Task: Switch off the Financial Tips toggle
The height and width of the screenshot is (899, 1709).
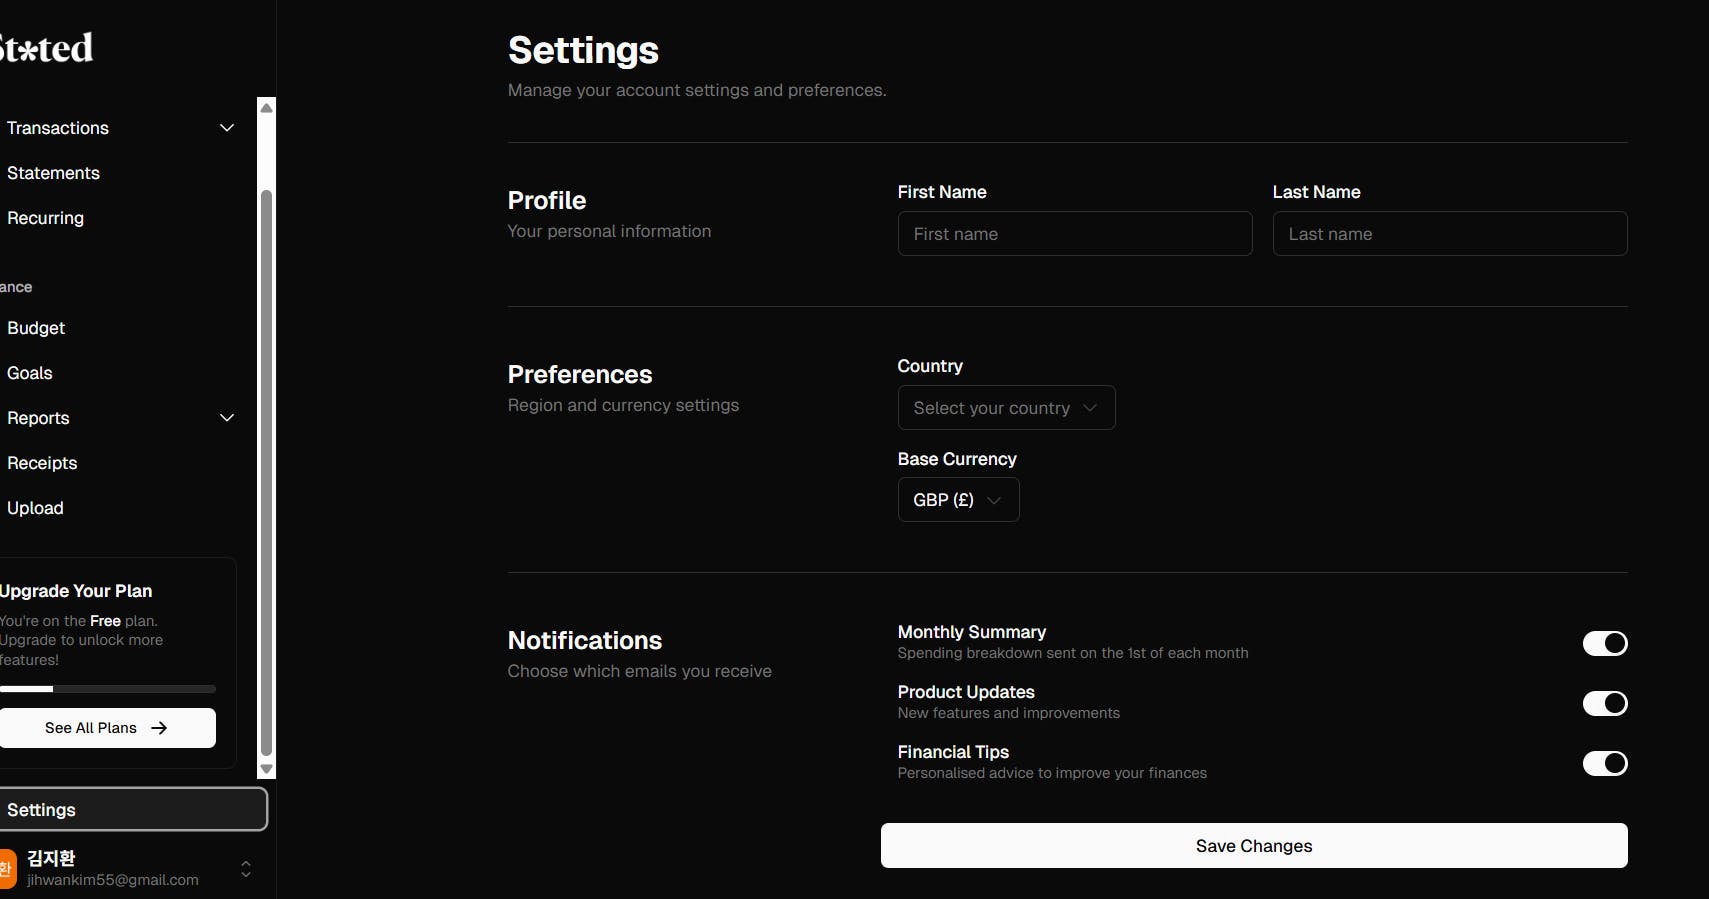Action: point(1604,763)
